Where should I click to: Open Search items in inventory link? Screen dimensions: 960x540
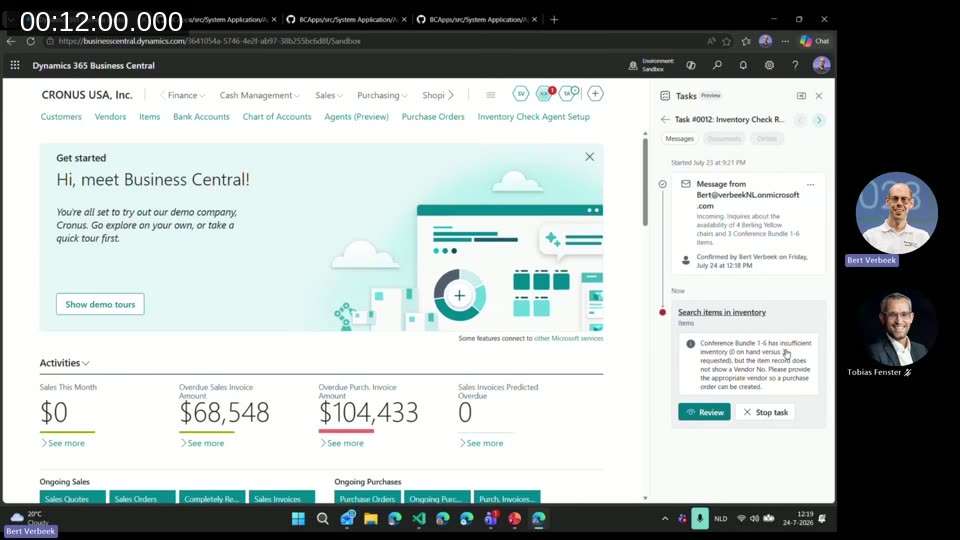pyautogui.click(x=722, y=312)
